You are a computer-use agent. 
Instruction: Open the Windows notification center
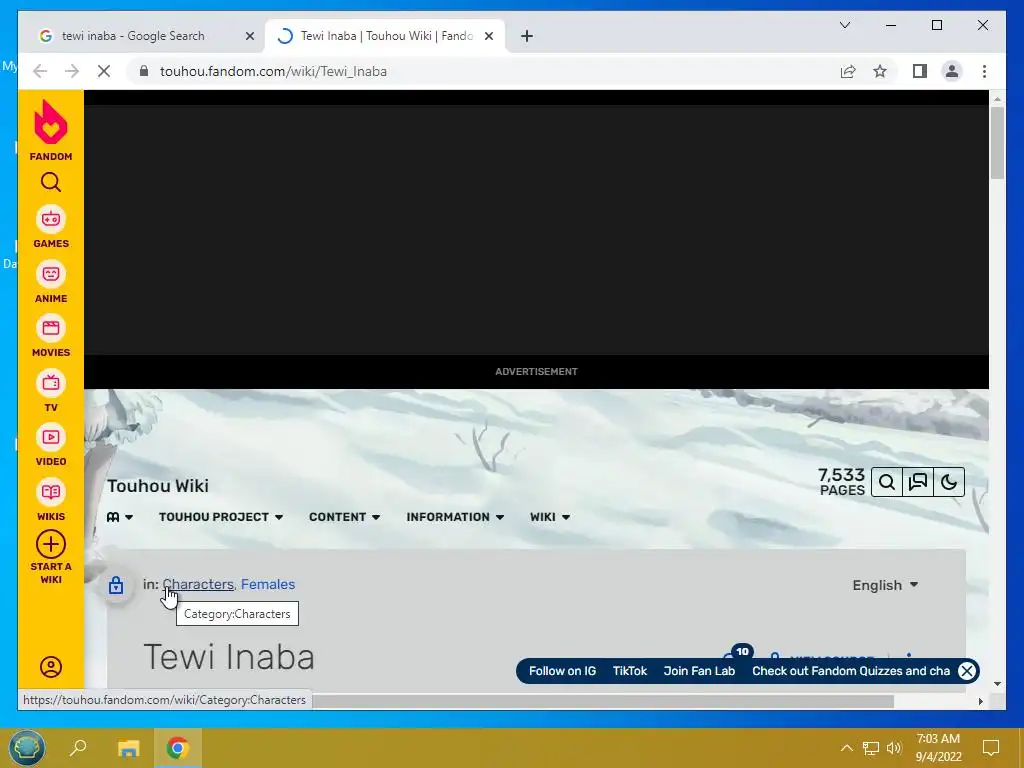tap(991, 748)
